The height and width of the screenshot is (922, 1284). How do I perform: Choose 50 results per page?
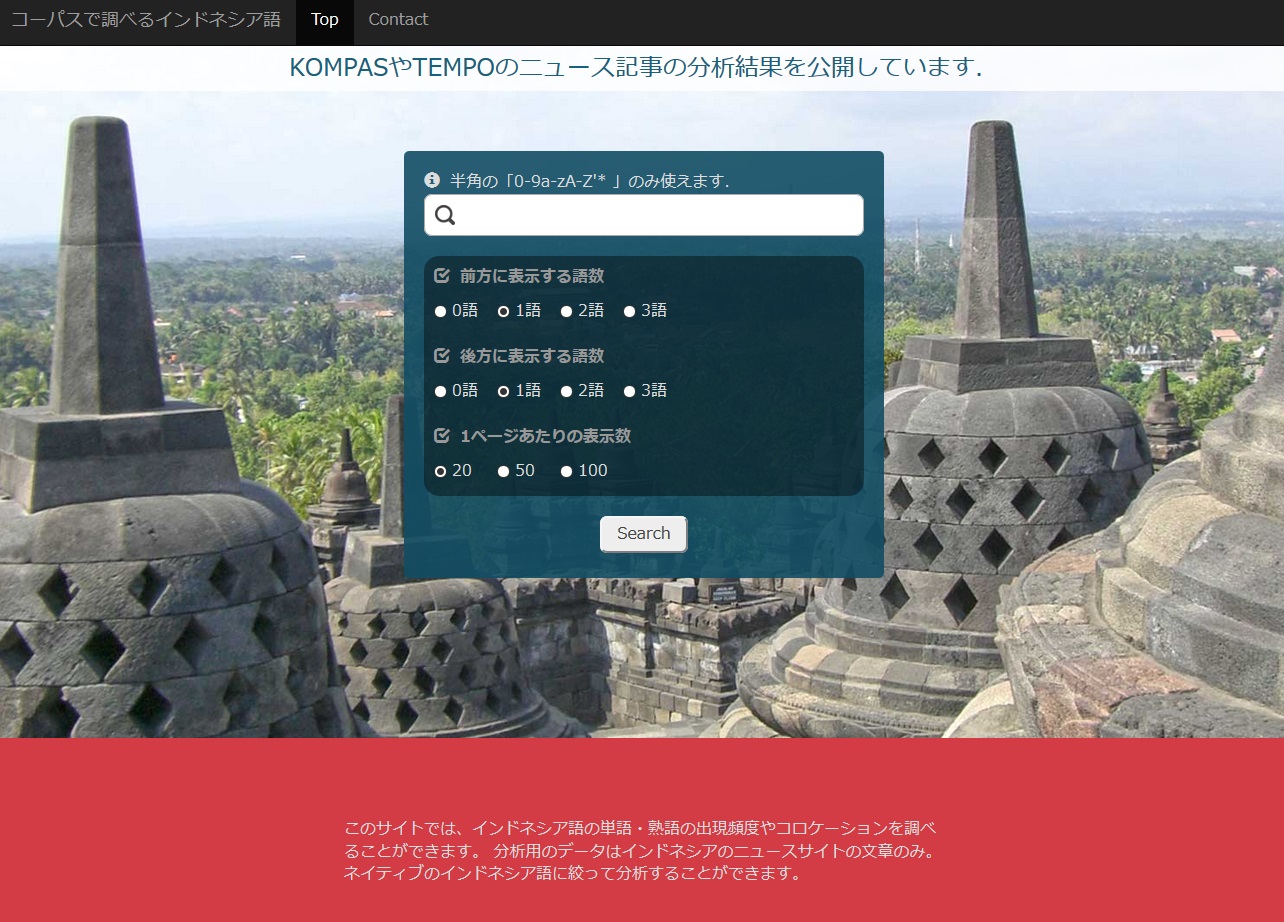coord(503,471)
